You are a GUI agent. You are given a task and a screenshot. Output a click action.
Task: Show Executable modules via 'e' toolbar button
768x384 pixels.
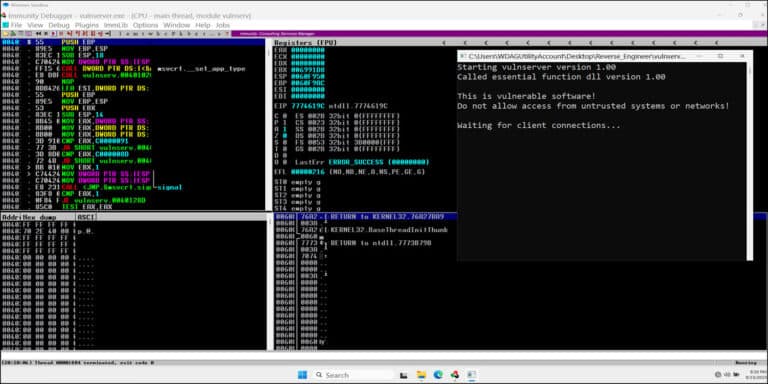pyautogui.click(x=127, y=33)
